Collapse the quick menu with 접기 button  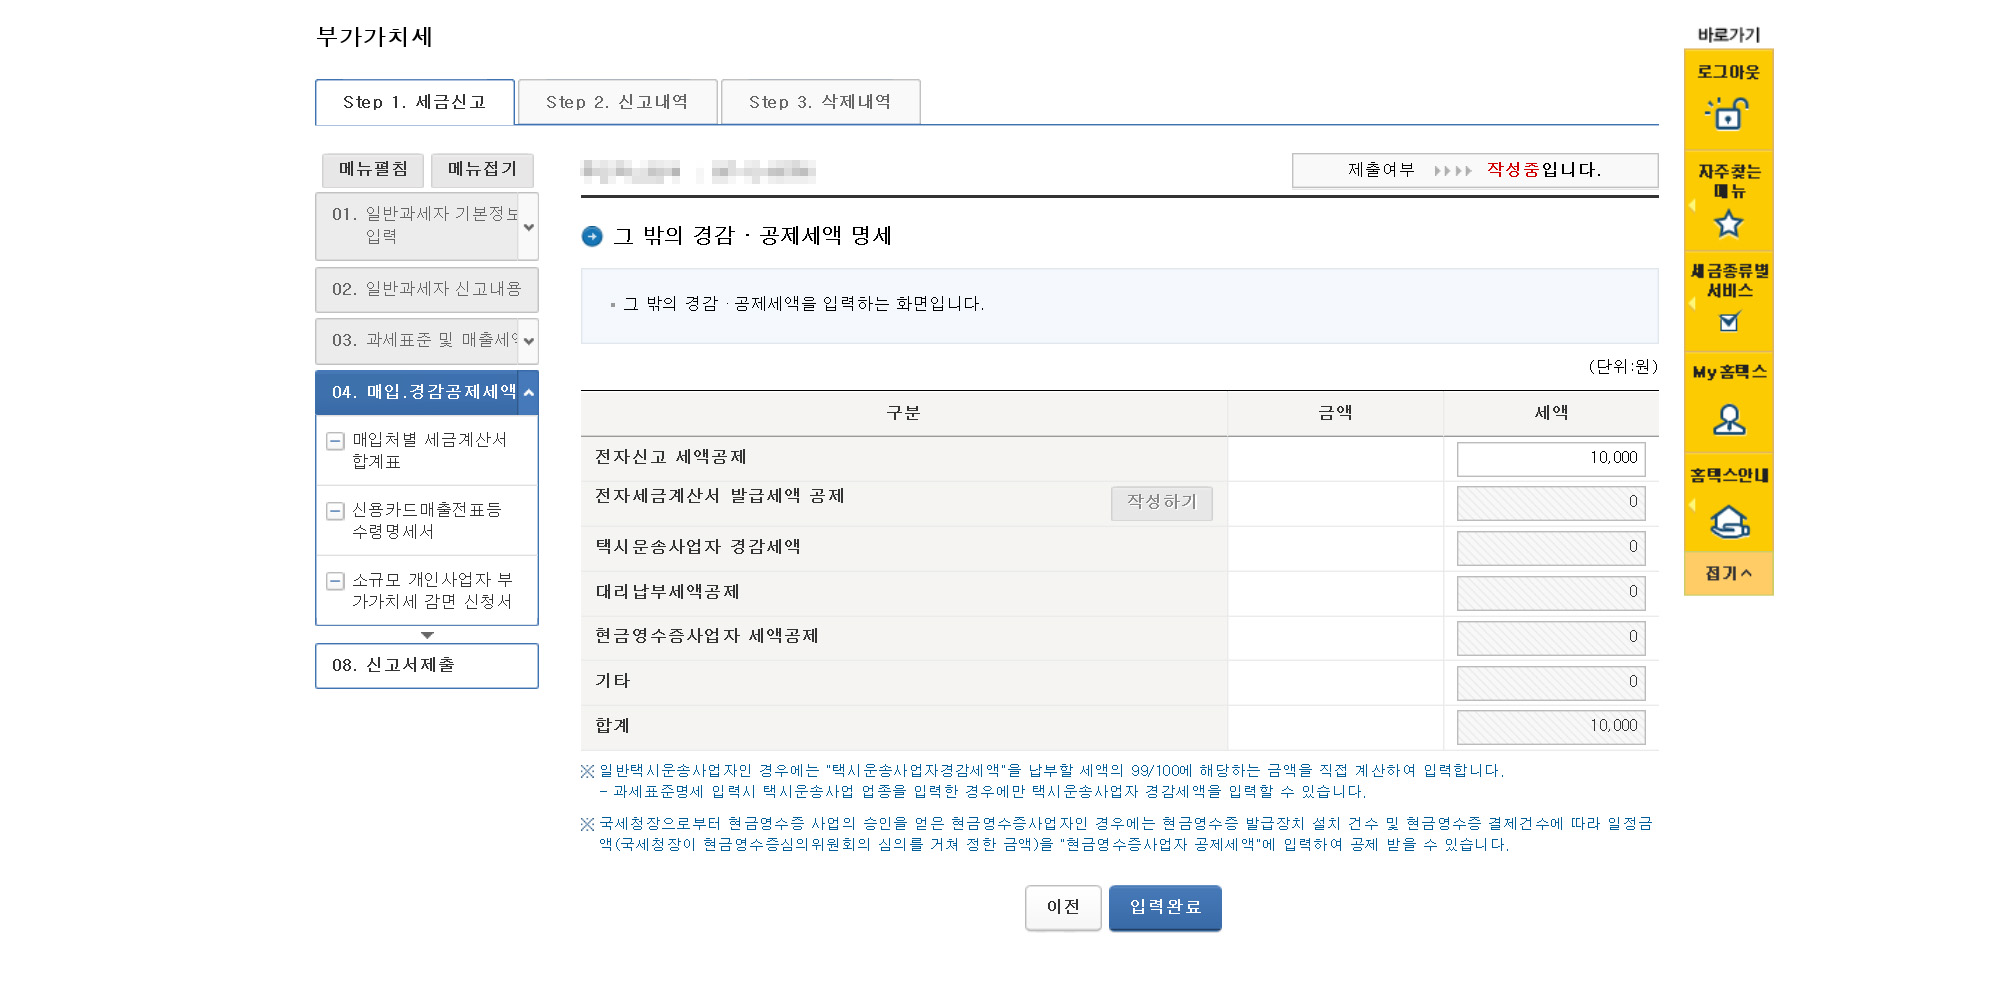(x=1729, y=574)
